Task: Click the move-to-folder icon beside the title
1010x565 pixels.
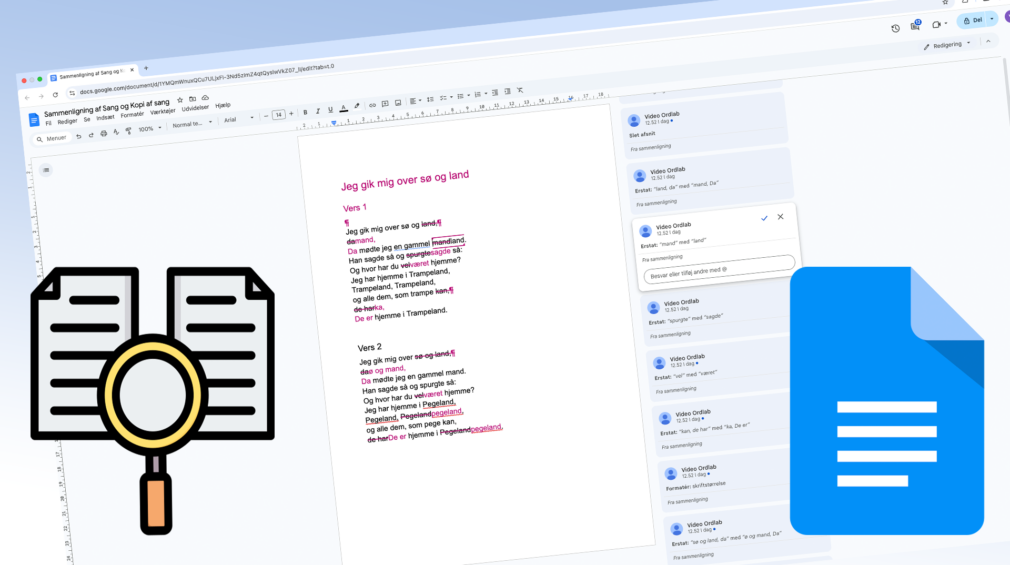Action: click(193, 99)
